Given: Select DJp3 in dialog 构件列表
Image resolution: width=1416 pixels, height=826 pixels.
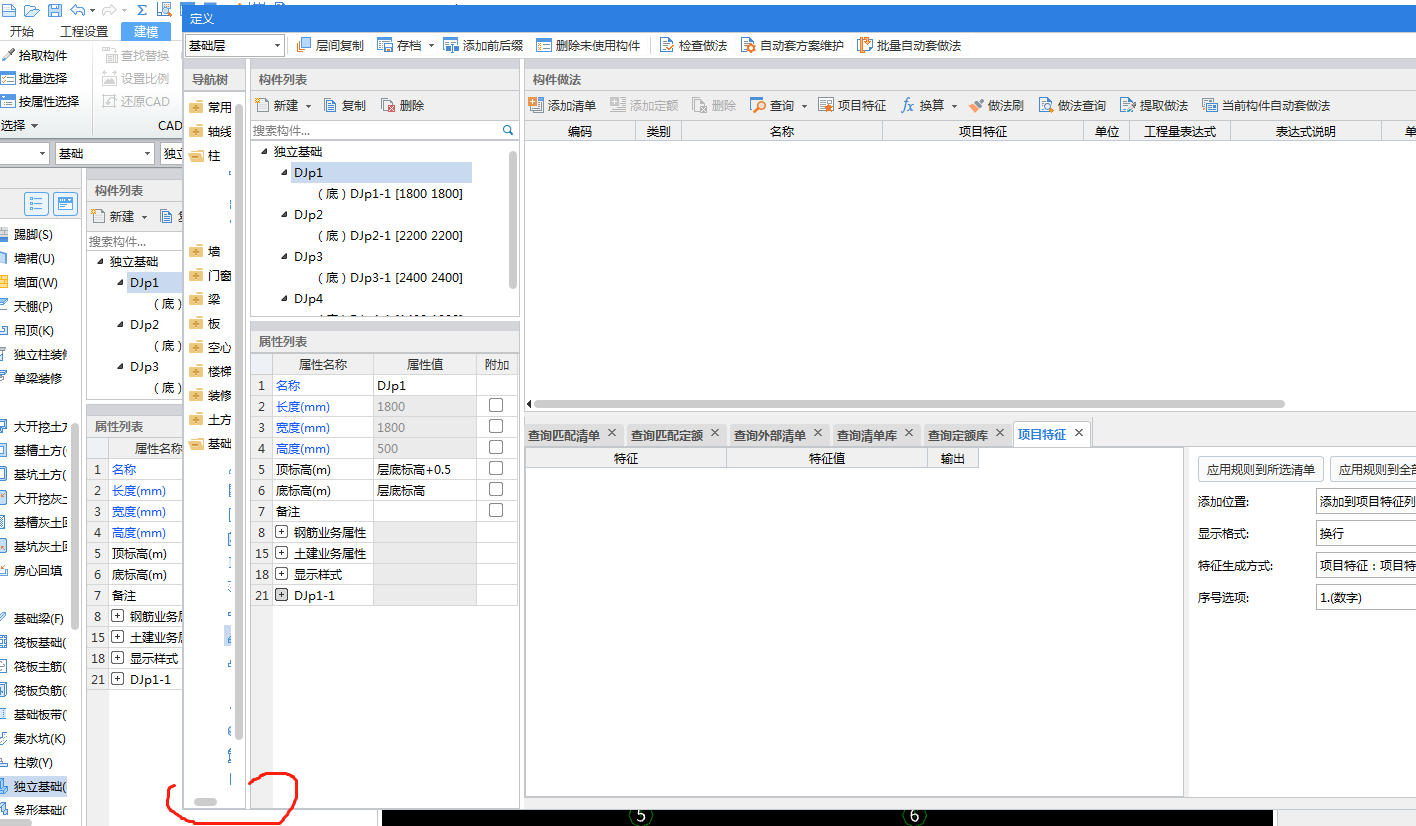Looking at the screenshot, I should pyautogui.click(x=308, y=256).
